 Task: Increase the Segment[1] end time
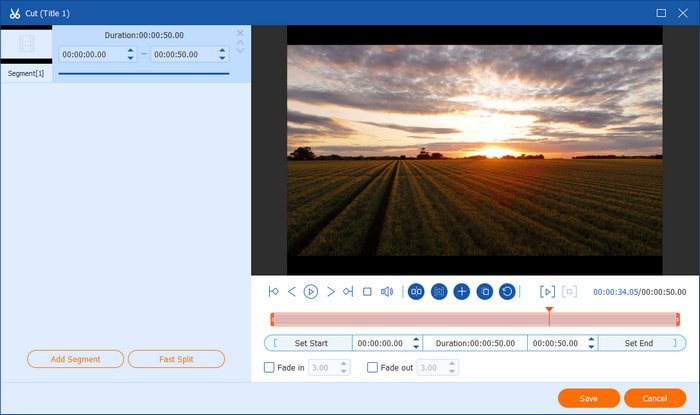tap(222, 51)
